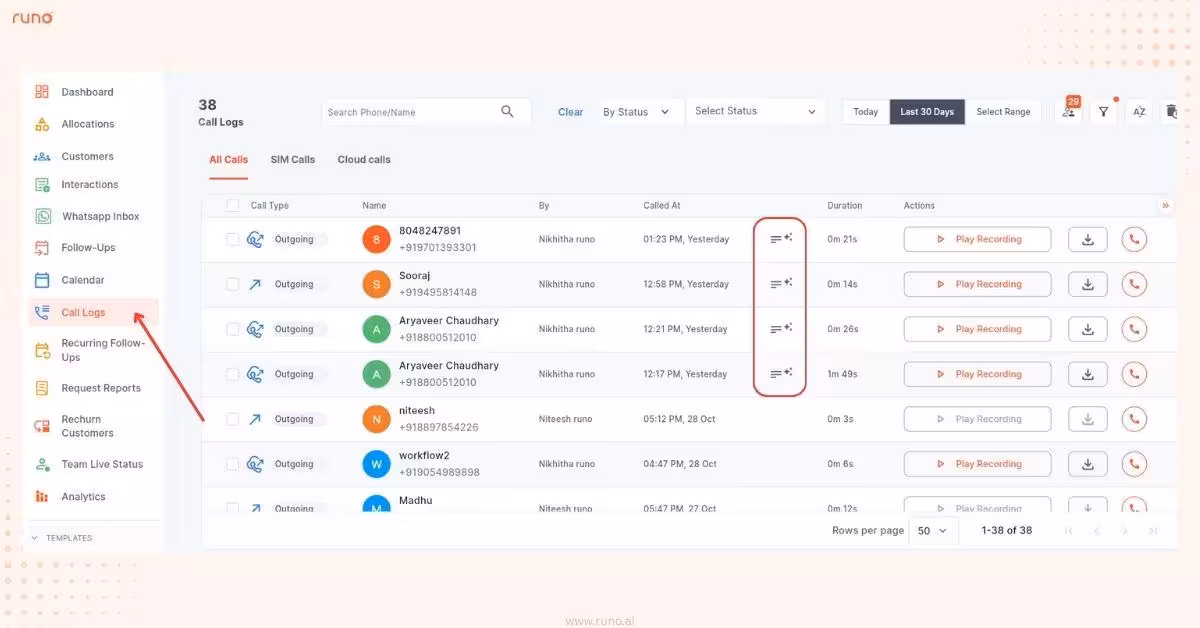Check the select-all checkbox in table header

(x=231, y=205)
